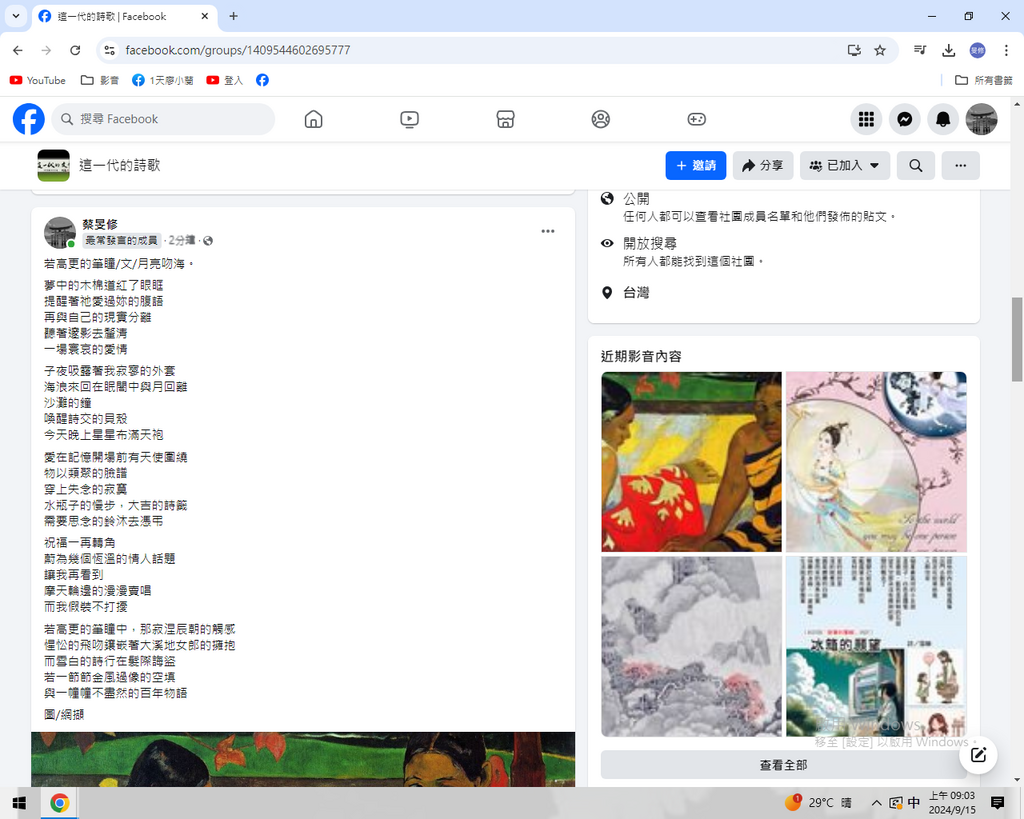Click the 分享 share button
The width and height of the screenshot is (1024, 819).
763,165
